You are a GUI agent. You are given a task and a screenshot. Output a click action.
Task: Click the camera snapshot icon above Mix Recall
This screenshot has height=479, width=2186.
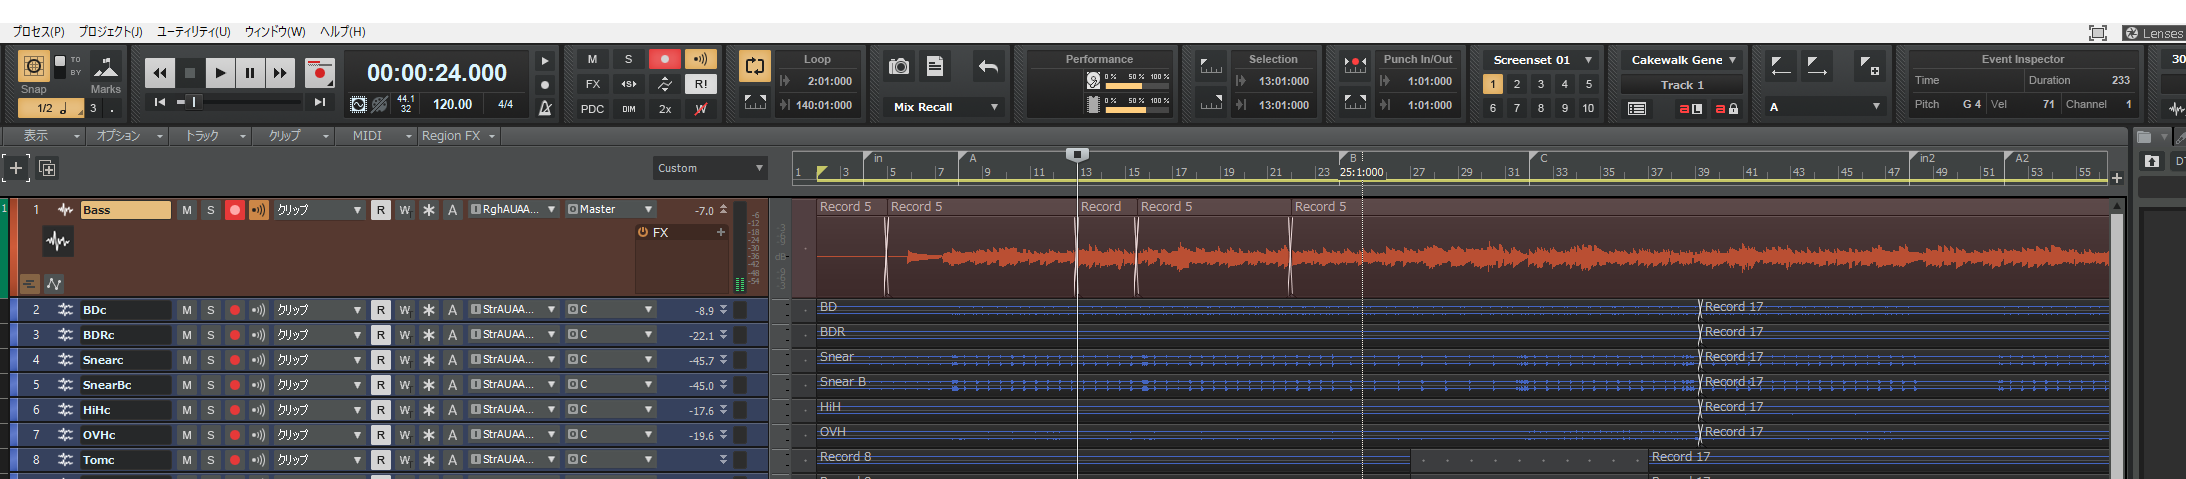point(899,66)
